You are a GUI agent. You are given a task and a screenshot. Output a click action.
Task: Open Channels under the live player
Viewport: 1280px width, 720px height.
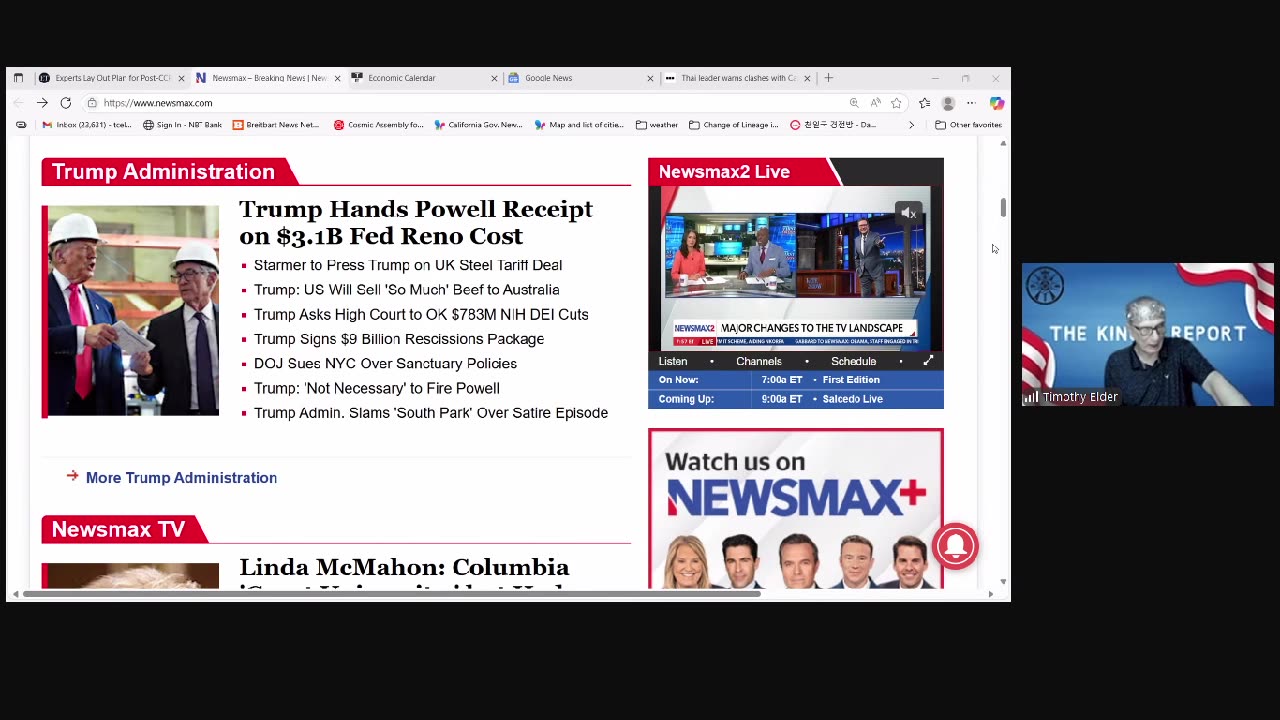click(759, 361)
